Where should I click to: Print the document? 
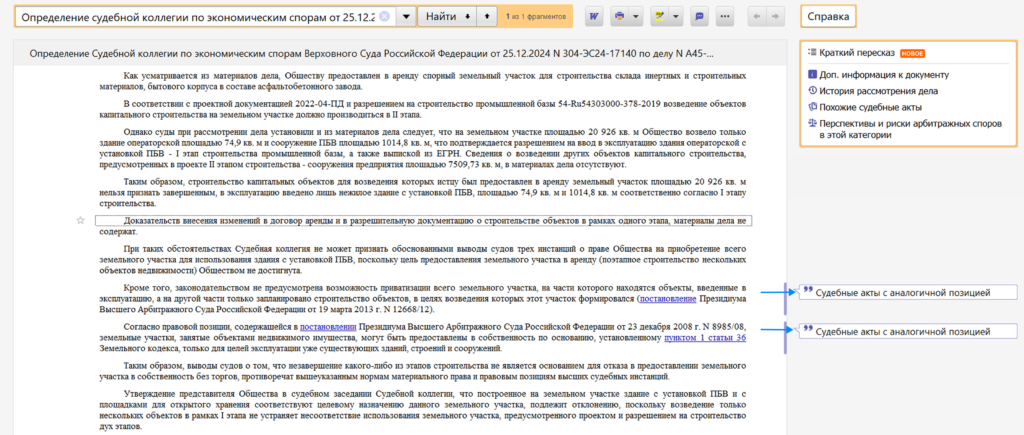pyautogui.click(x=620, y=17)
